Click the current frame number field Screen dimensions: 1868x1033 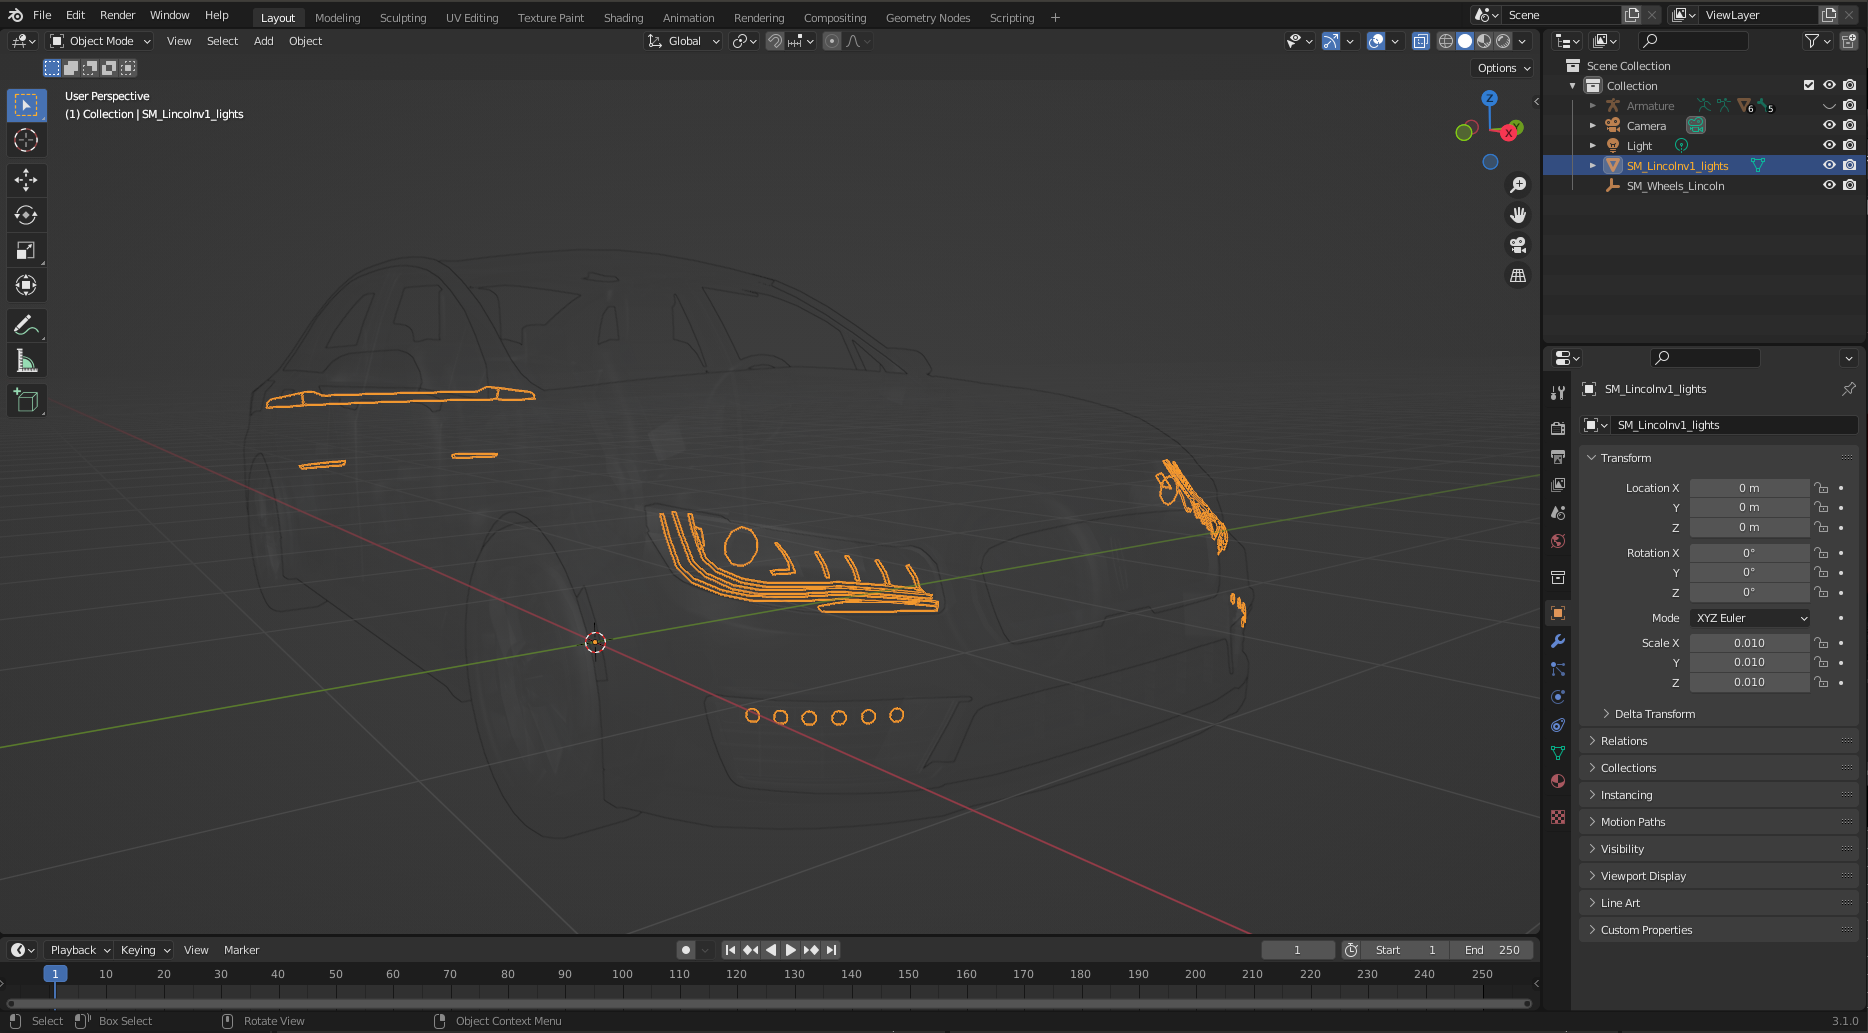(1297, 949)
